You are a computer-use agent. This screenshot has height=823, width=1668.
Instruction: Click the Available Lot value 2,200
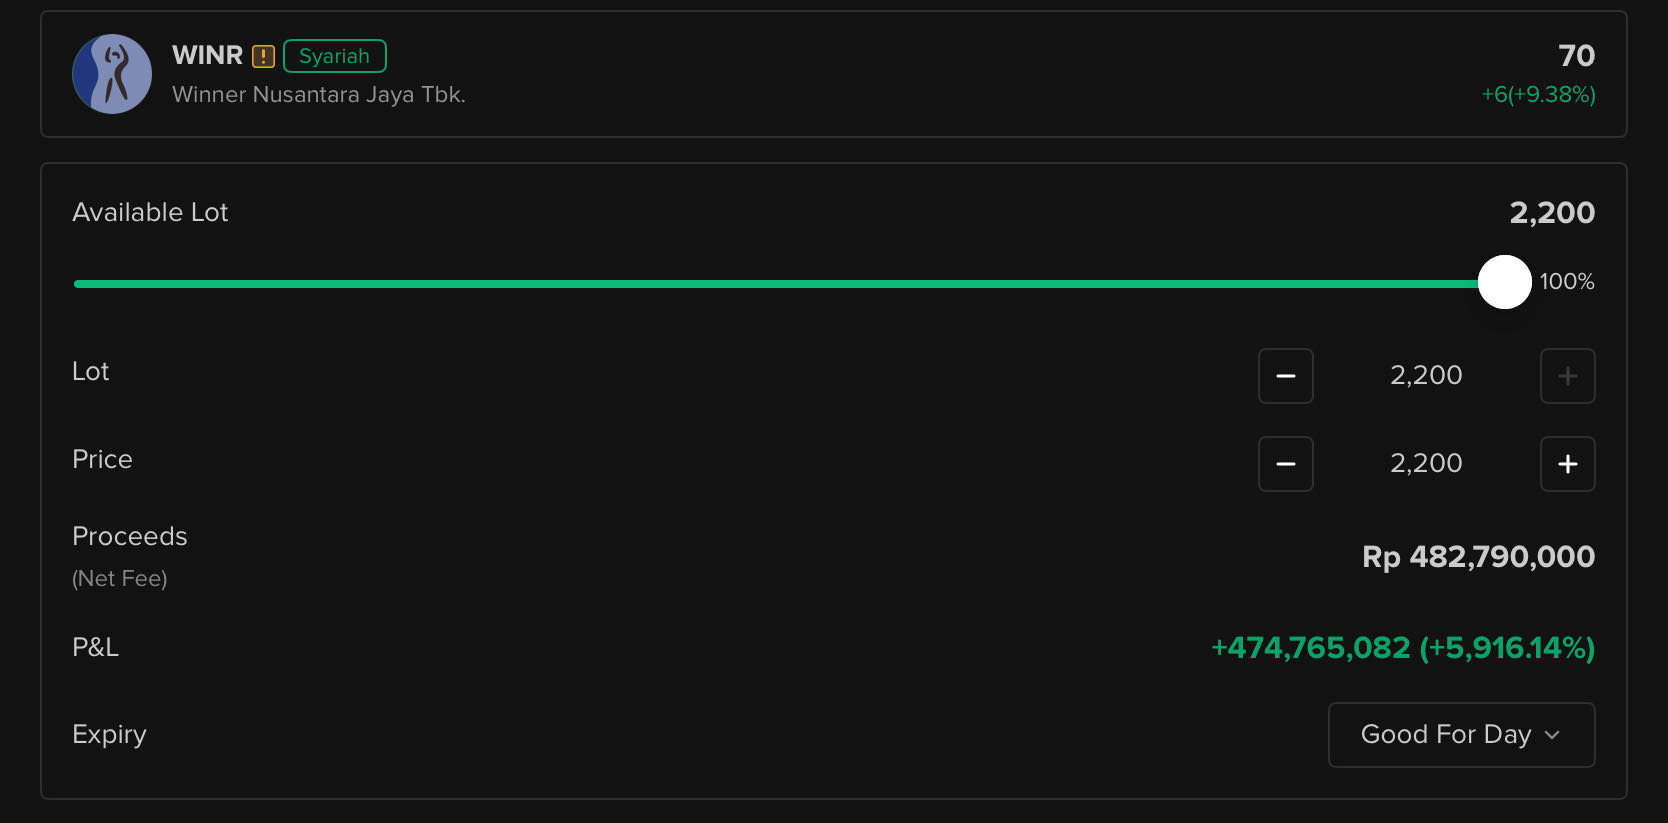pyautogui.click(x=1551, y=213)
